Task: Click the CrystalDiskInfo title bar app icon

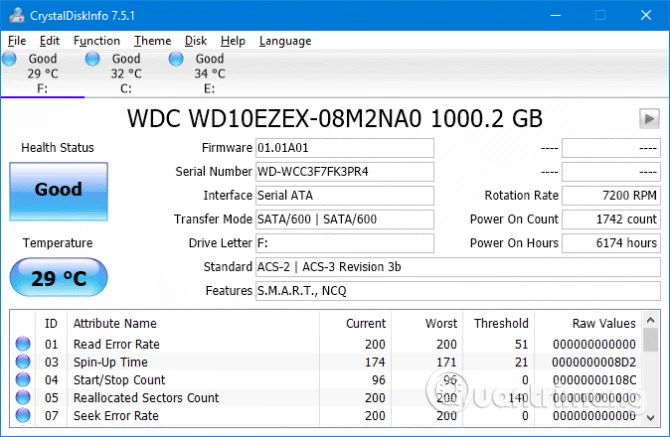Action: [17, 15]
